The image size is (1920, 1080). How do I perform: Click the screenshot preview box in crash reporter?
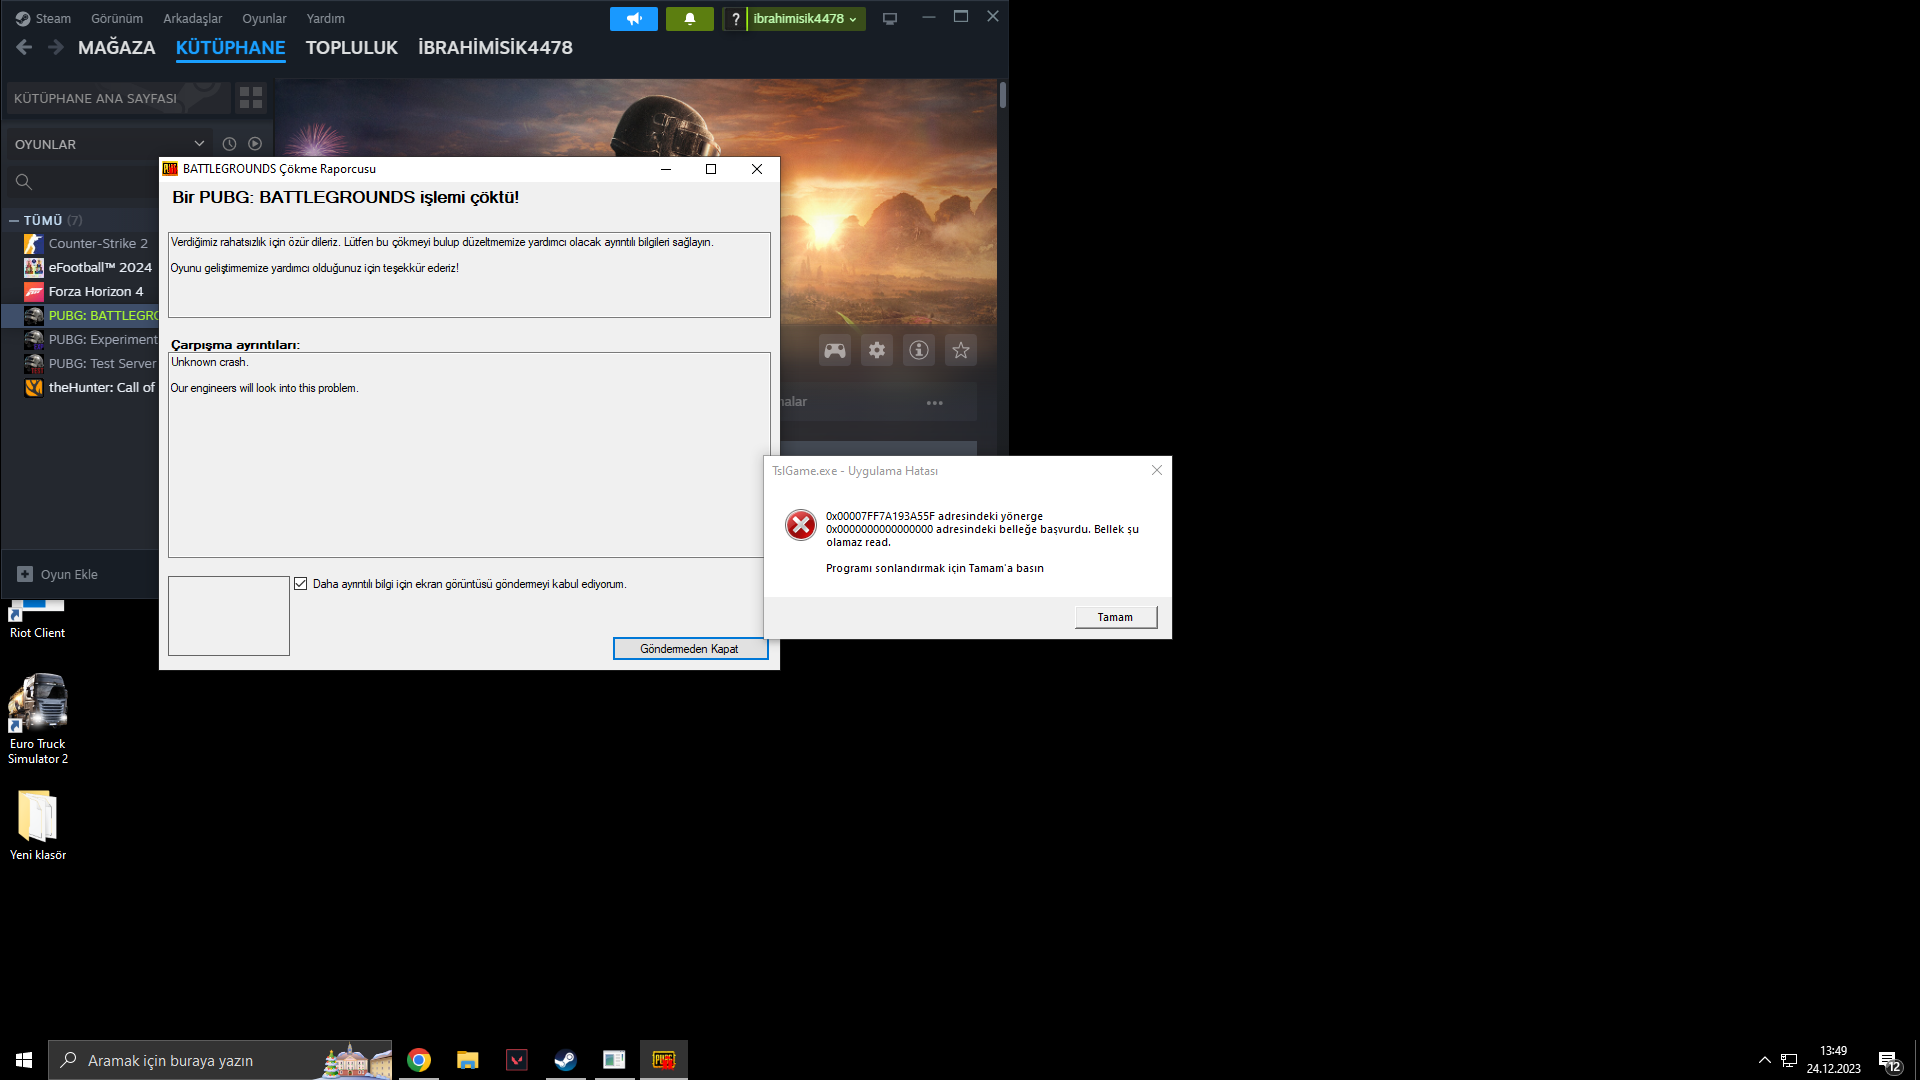pyautogui.click(x=229, y=616)
